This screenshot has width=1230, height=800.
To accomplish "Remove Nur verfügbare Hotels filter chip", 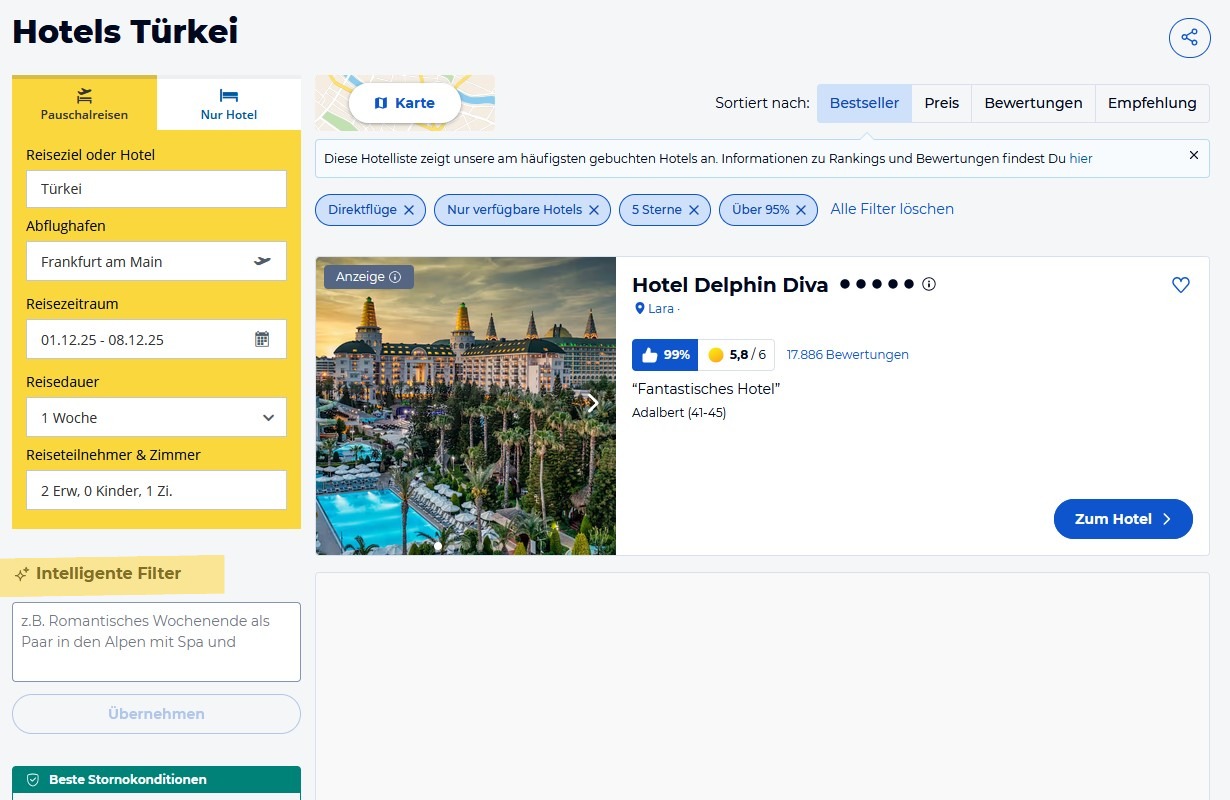I will [x=593, y=210].
